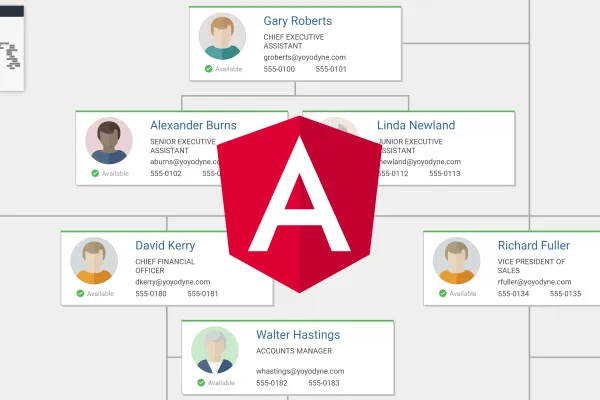The height and width of the screenshot is (400, 600).
Task: Open the Linda Newland name heading
Action: tap(416, 125)
